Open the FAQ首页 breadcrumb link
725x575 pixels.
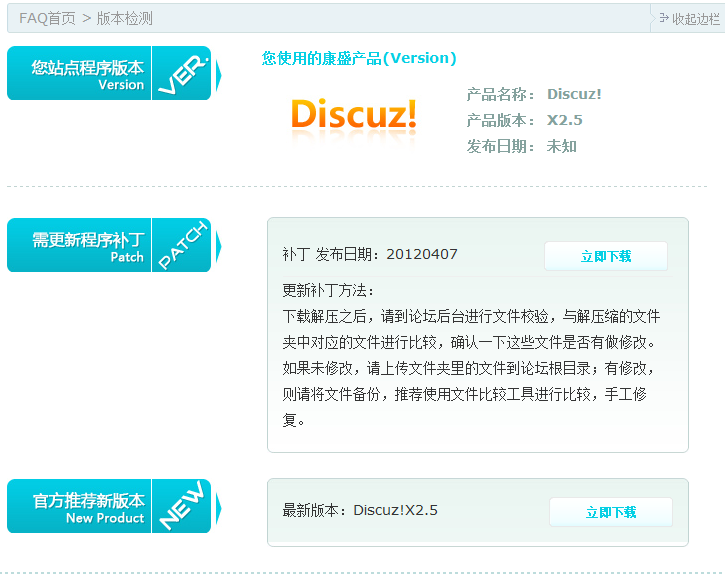tap(47, 18)
